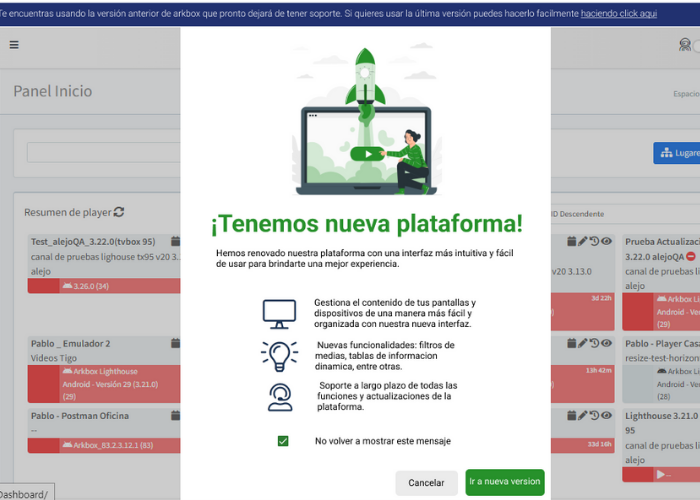Click the play icon on Lighthouse 3.21.0 card
Viewport: 700px width, 500px height.
[x=661, y=475]
